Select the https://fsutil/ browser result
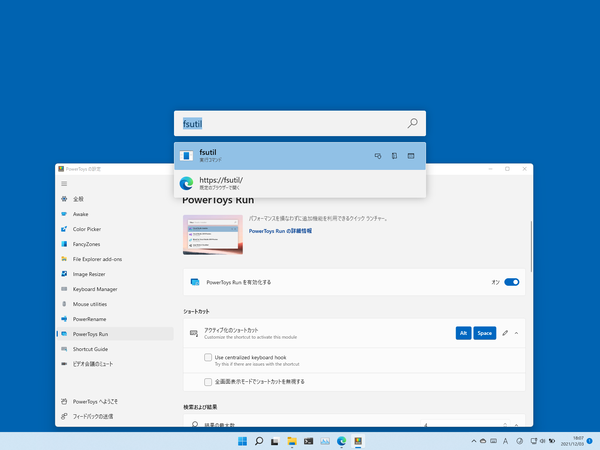Screen dimensions: 600x450 [300, 183]
